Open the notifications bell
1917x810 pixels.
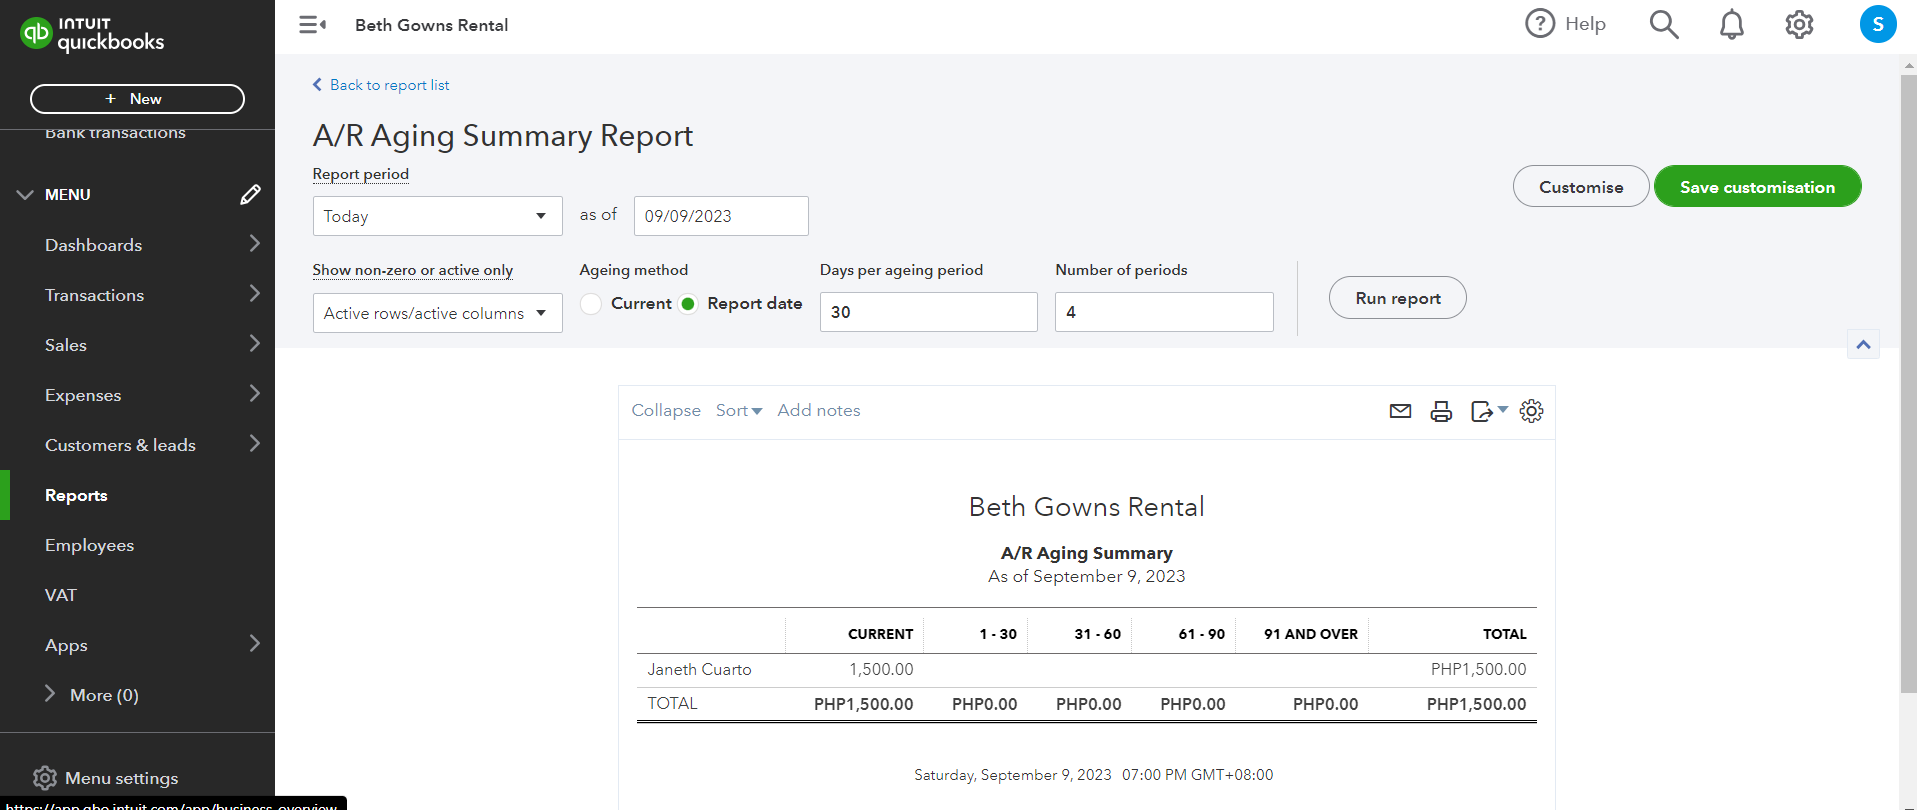click(x=1732, y=24)
